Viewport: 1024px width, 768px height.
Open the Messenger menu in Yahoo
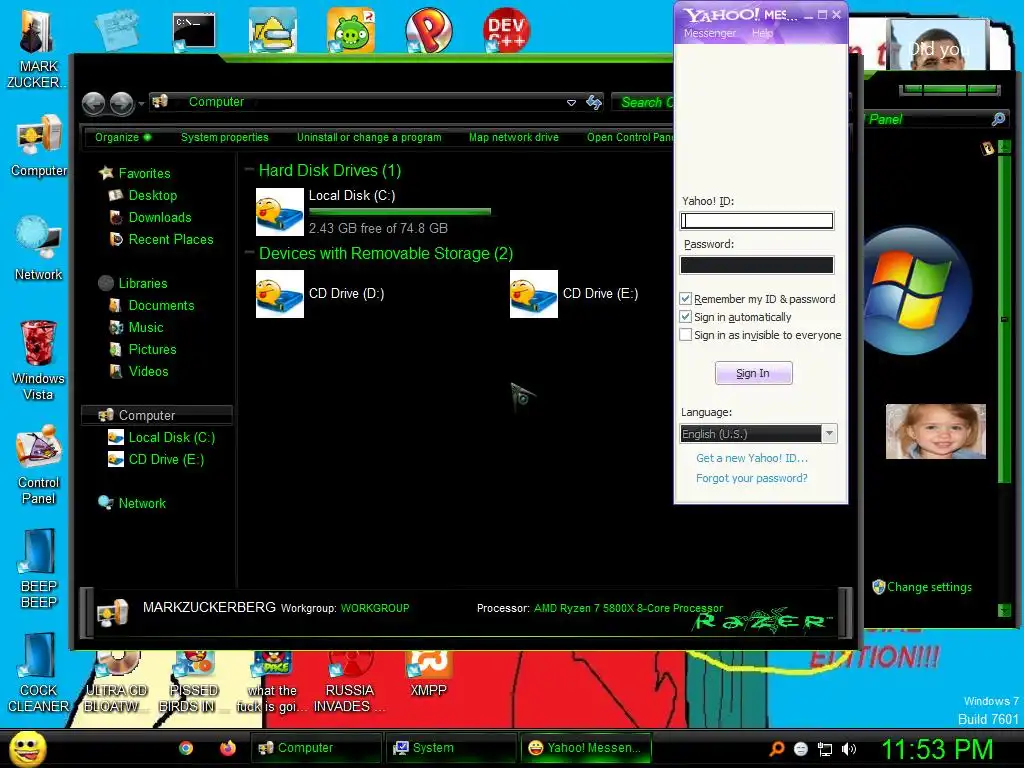point(709,33)
